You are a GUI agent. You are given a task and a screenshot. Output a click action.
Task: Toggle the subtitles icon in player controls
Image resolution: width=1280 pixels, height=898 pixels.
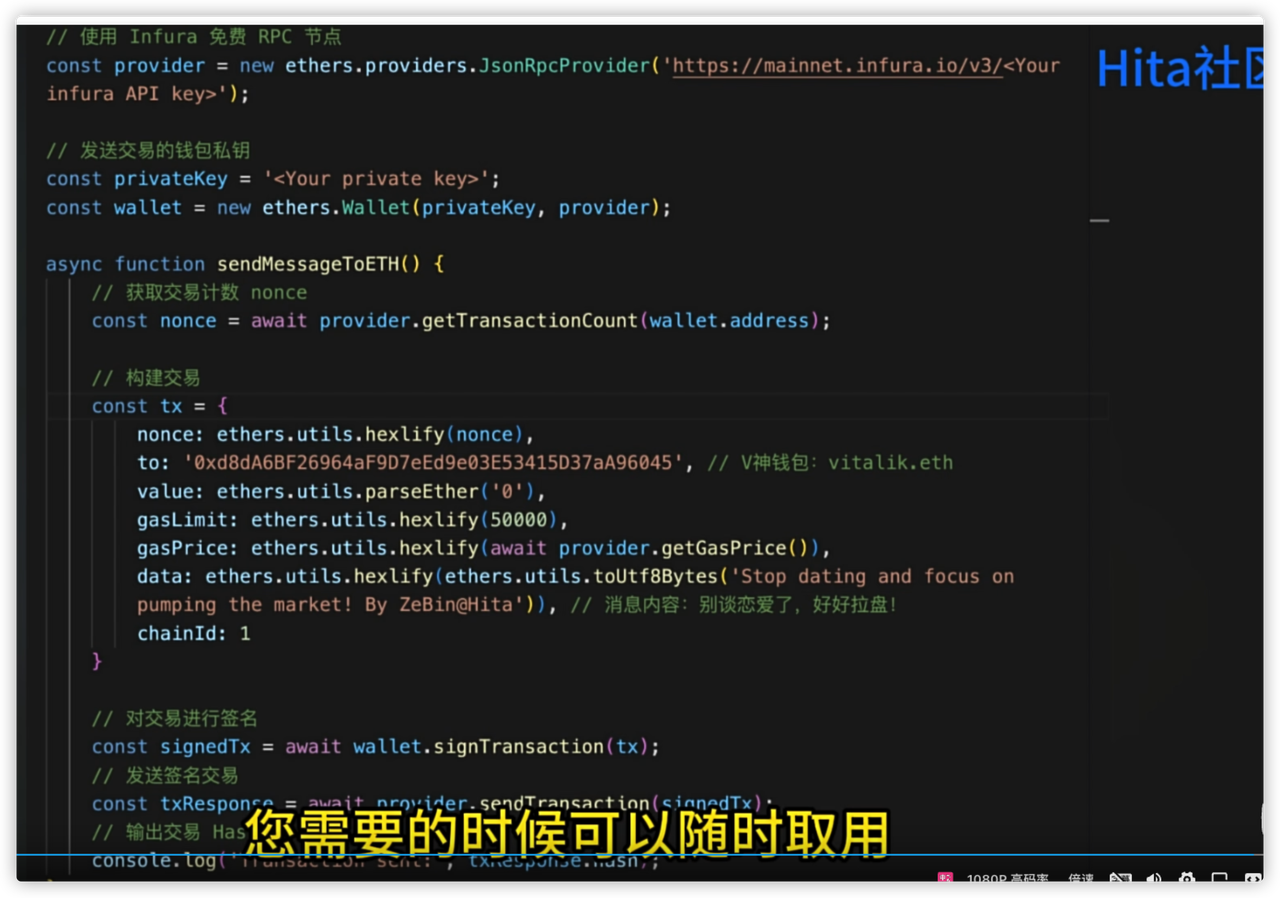[1119, 880]
